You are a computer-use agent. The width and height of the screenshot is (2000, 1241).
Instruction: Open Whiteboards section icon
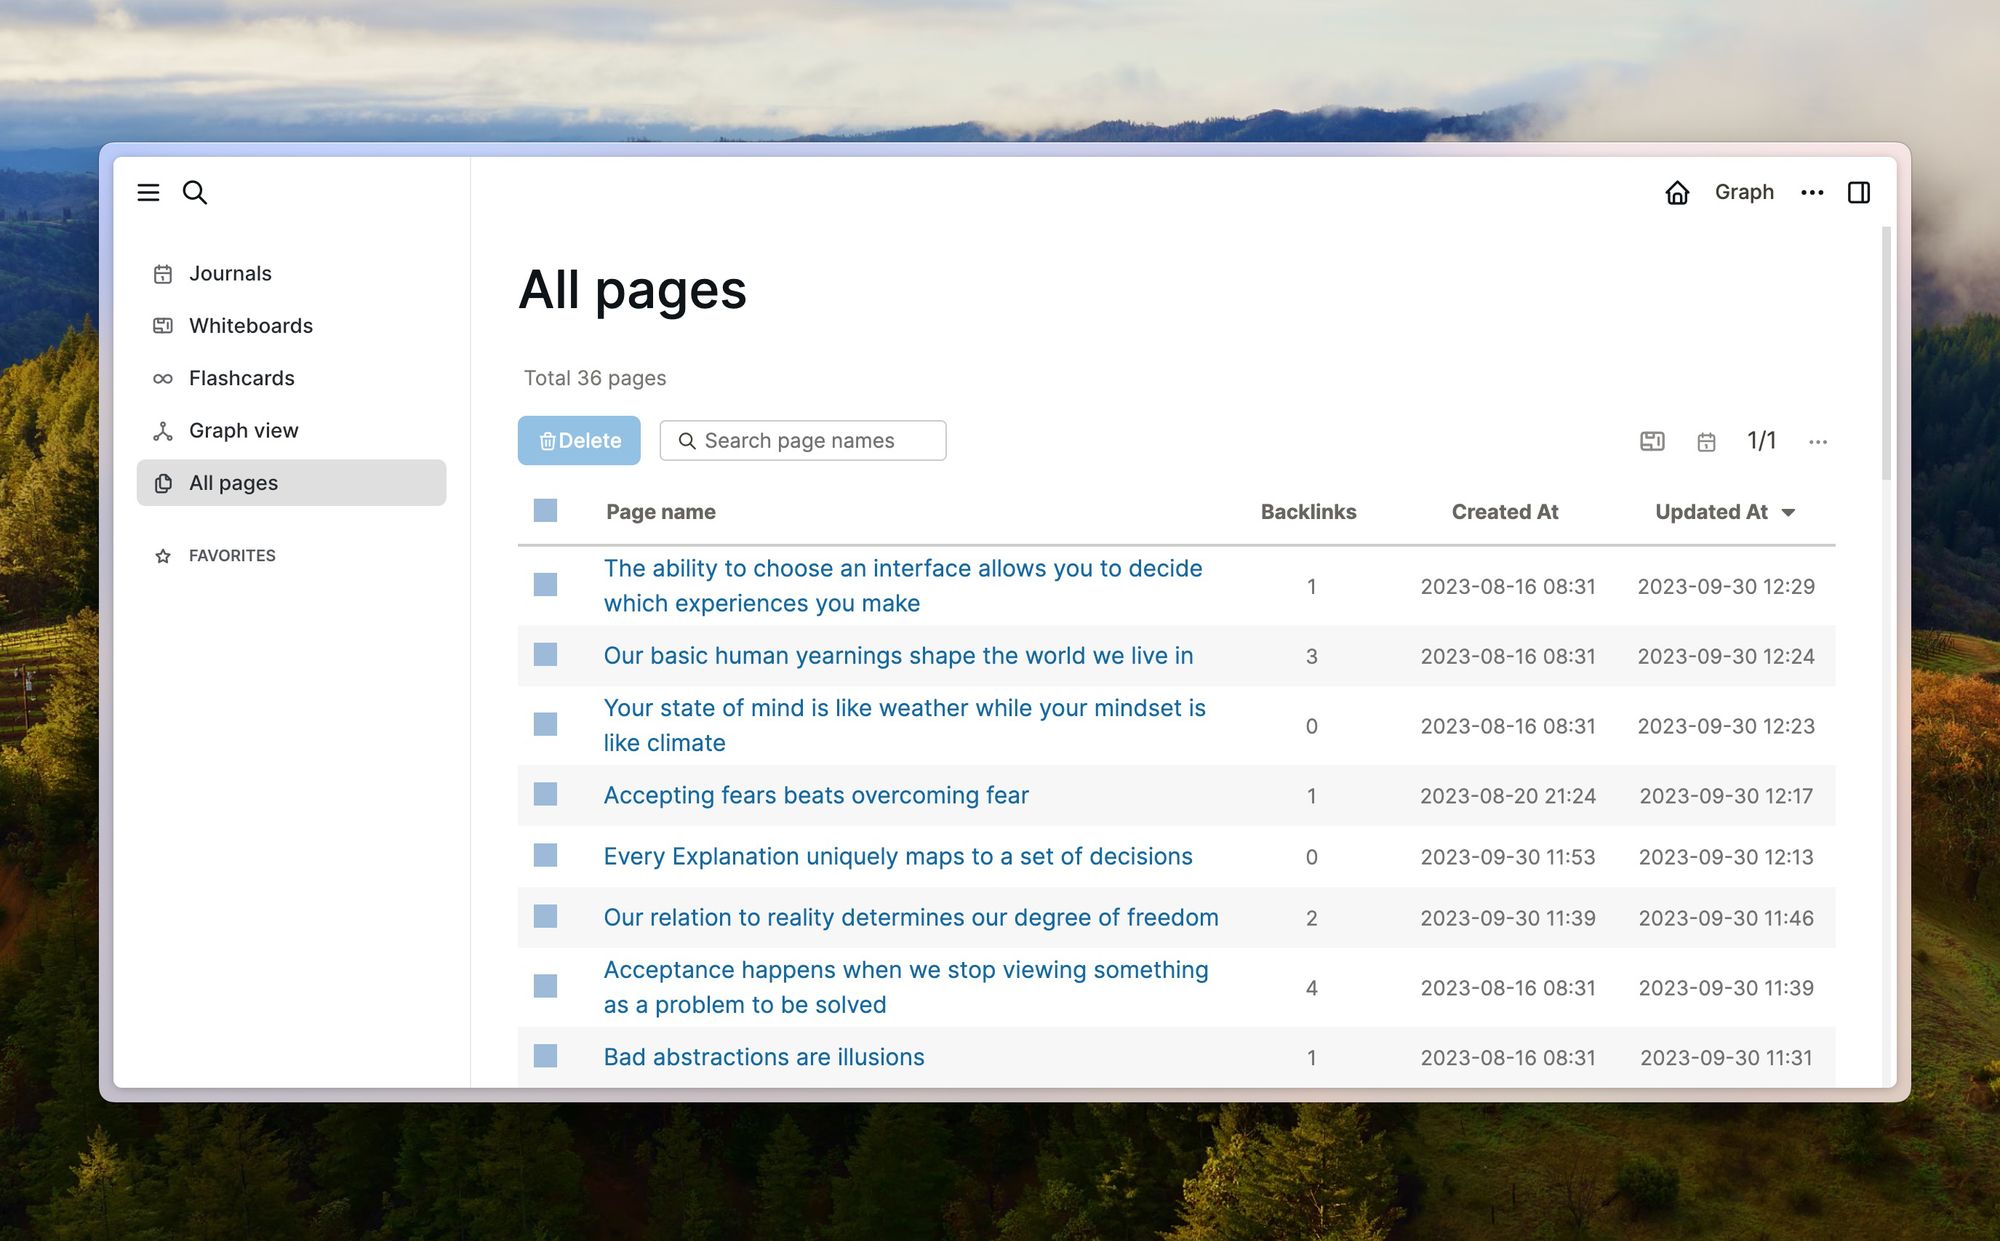pos(163,325)
